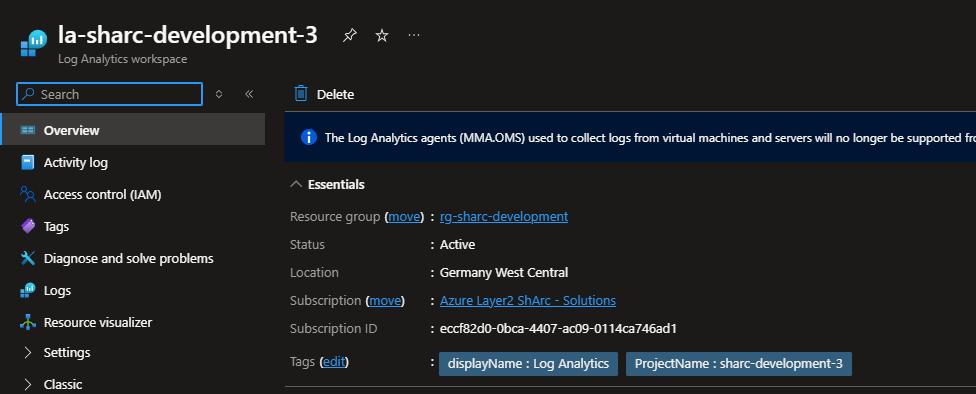This screenshot has height=394, width=976.
Task: Click the Essentials heading text
Action: 336,184
